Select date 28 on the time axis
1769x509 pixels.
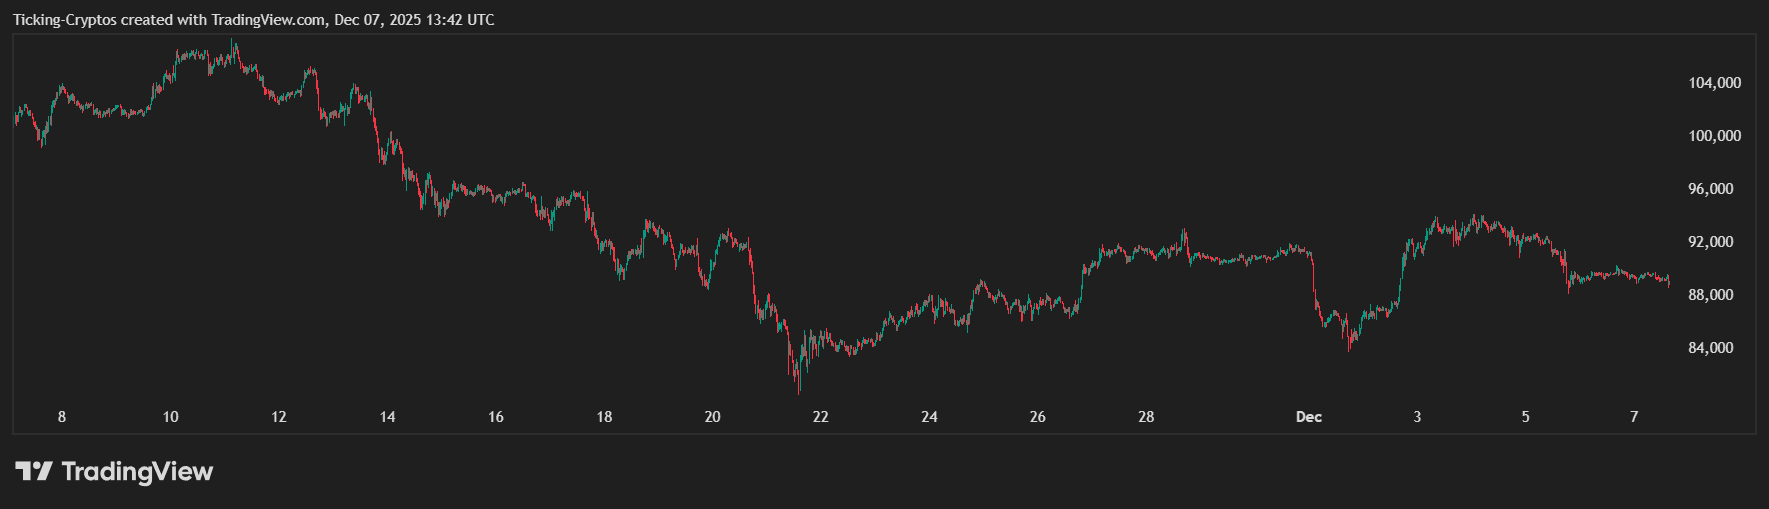(x=1146, y=417)
